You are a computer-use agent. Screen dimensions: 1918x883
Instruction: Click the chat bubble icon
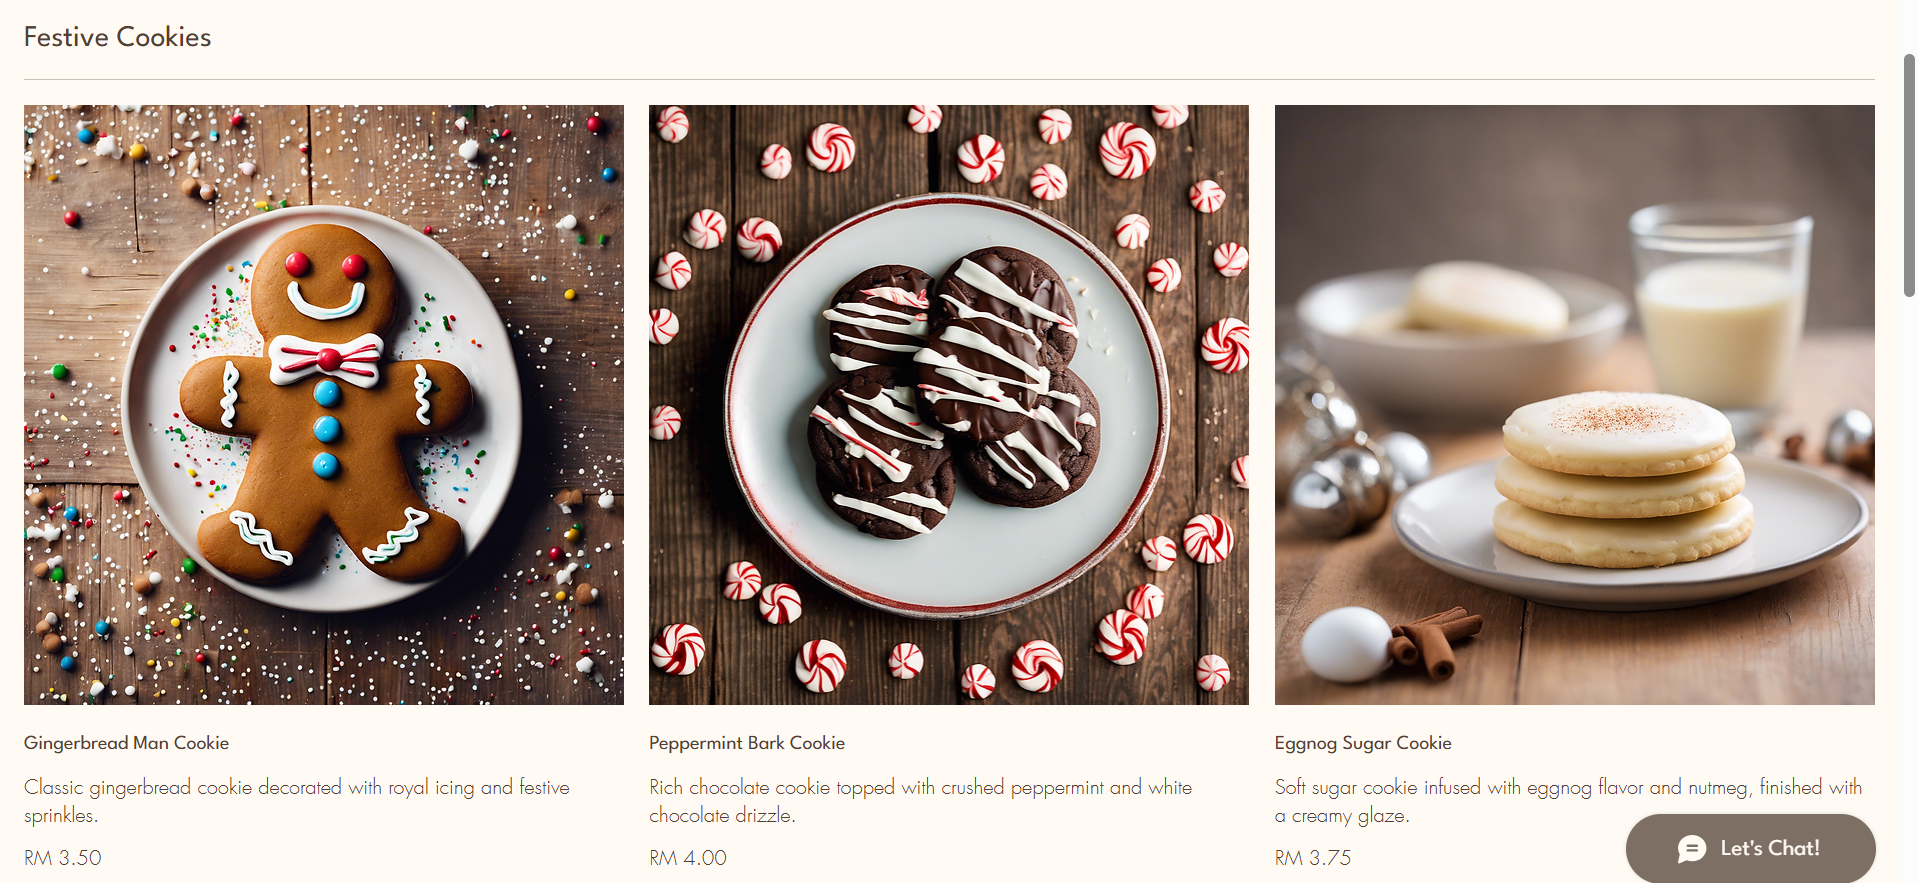pyautogui.click(x=1692, y=849)
